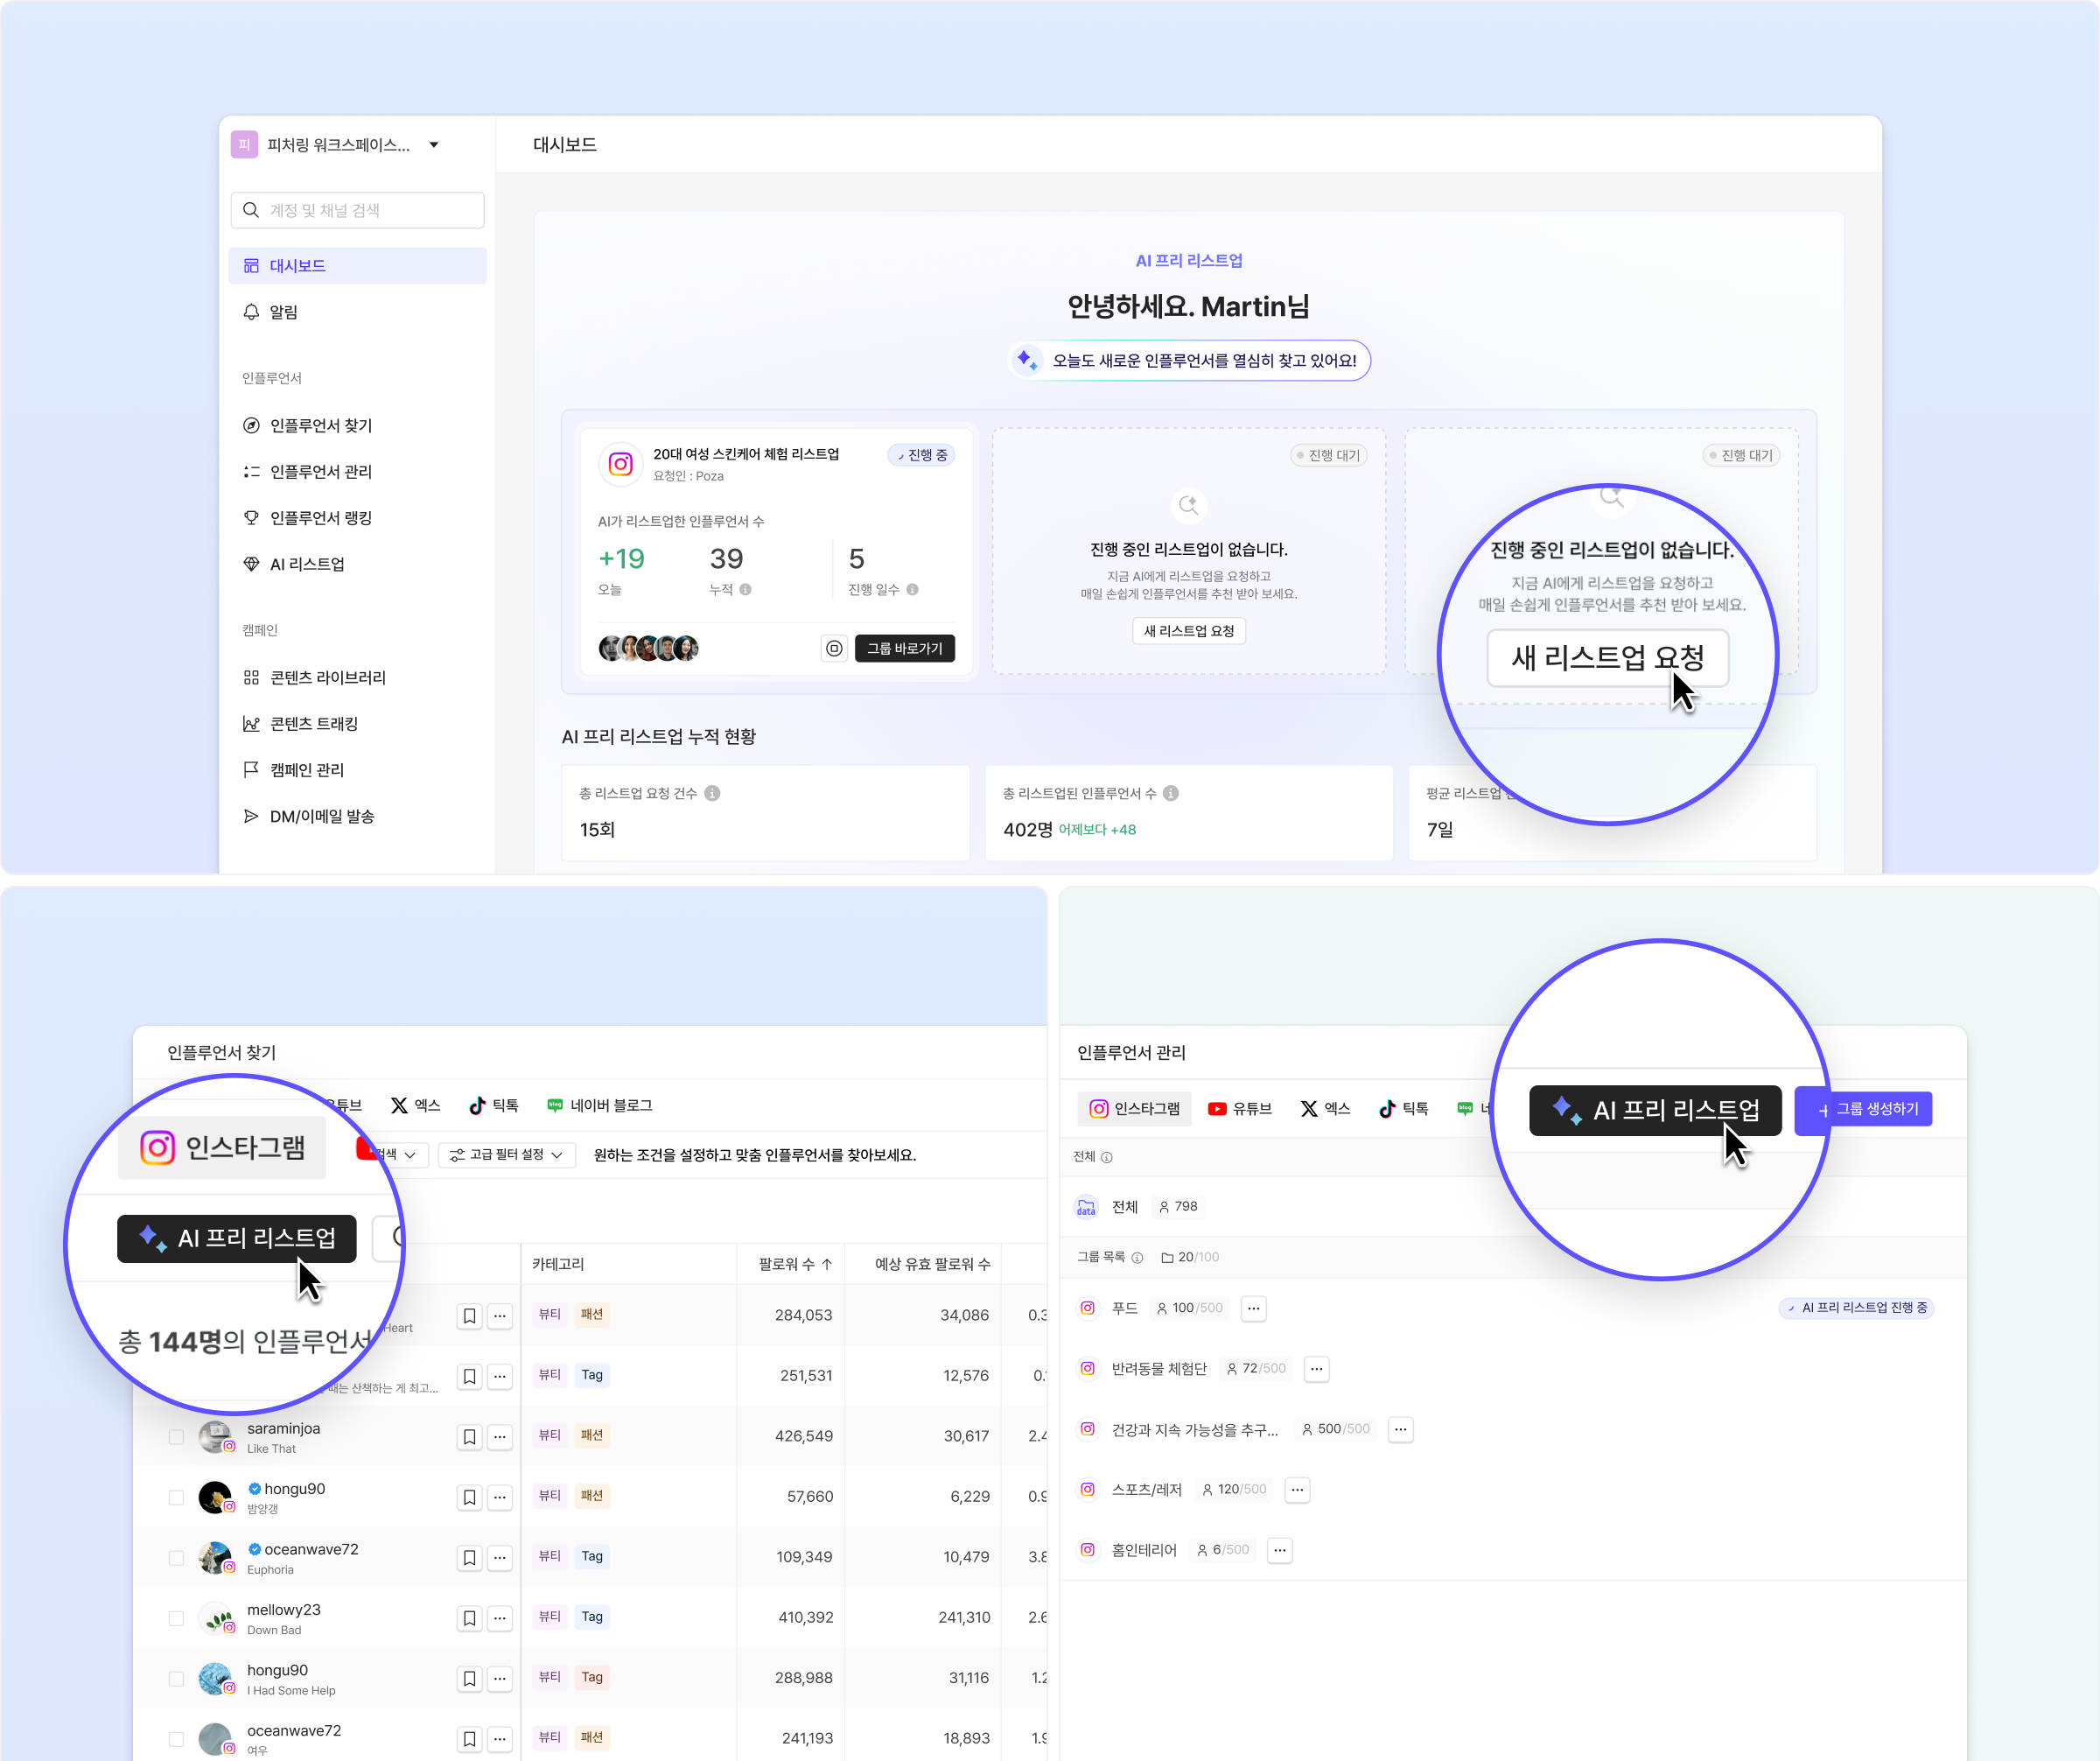Check the saraminjoa row checkbox

point(176,1437)
